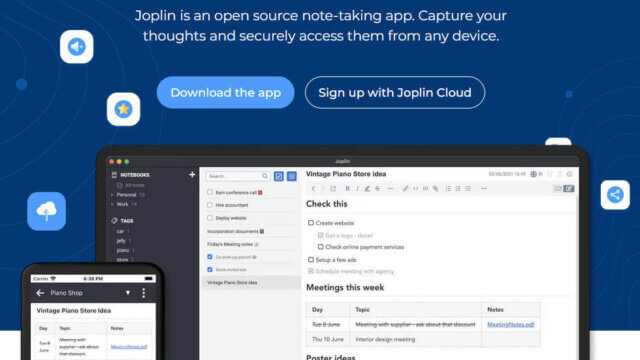
Task: Uncheck Schedule meeting with agency
Action: 311,271
